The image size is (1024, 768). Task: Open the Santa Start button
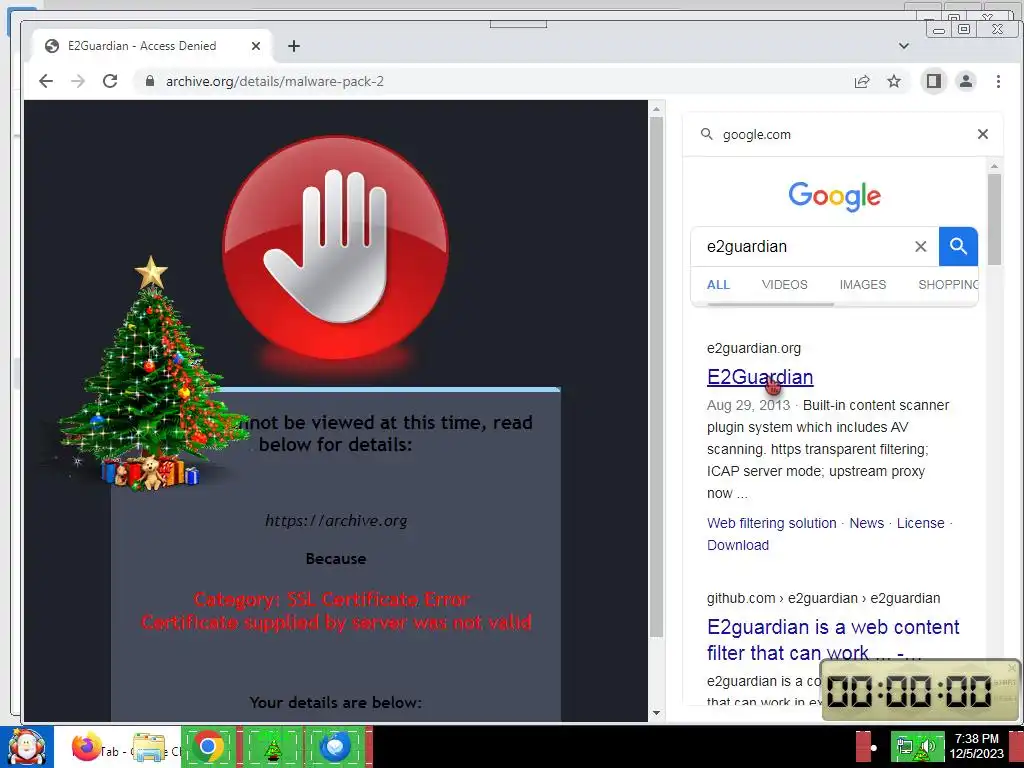coord(27,746)
